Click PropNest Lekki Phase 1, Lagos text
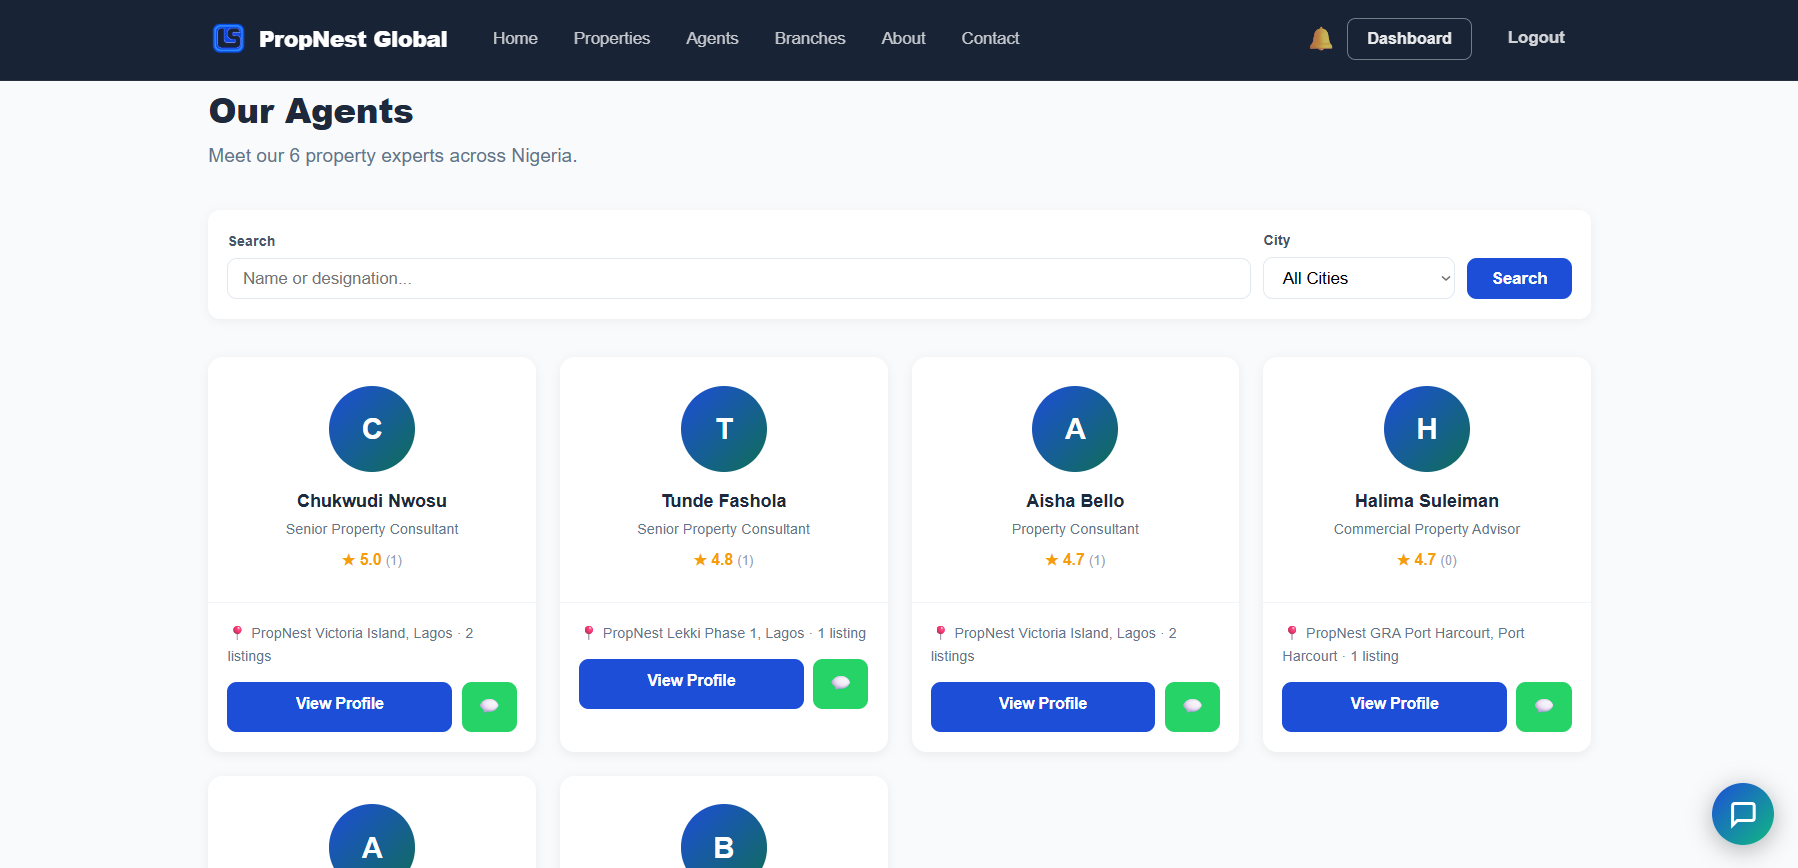Viewport: 1798px width, 868px height. (703, 633)
